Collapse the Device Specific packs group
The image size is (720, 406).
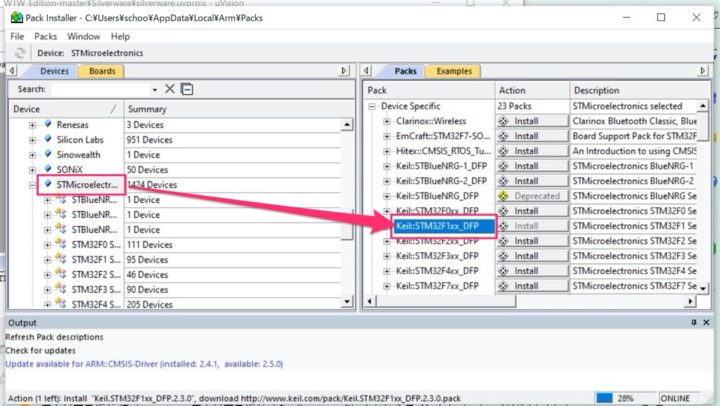click(372, 106)
